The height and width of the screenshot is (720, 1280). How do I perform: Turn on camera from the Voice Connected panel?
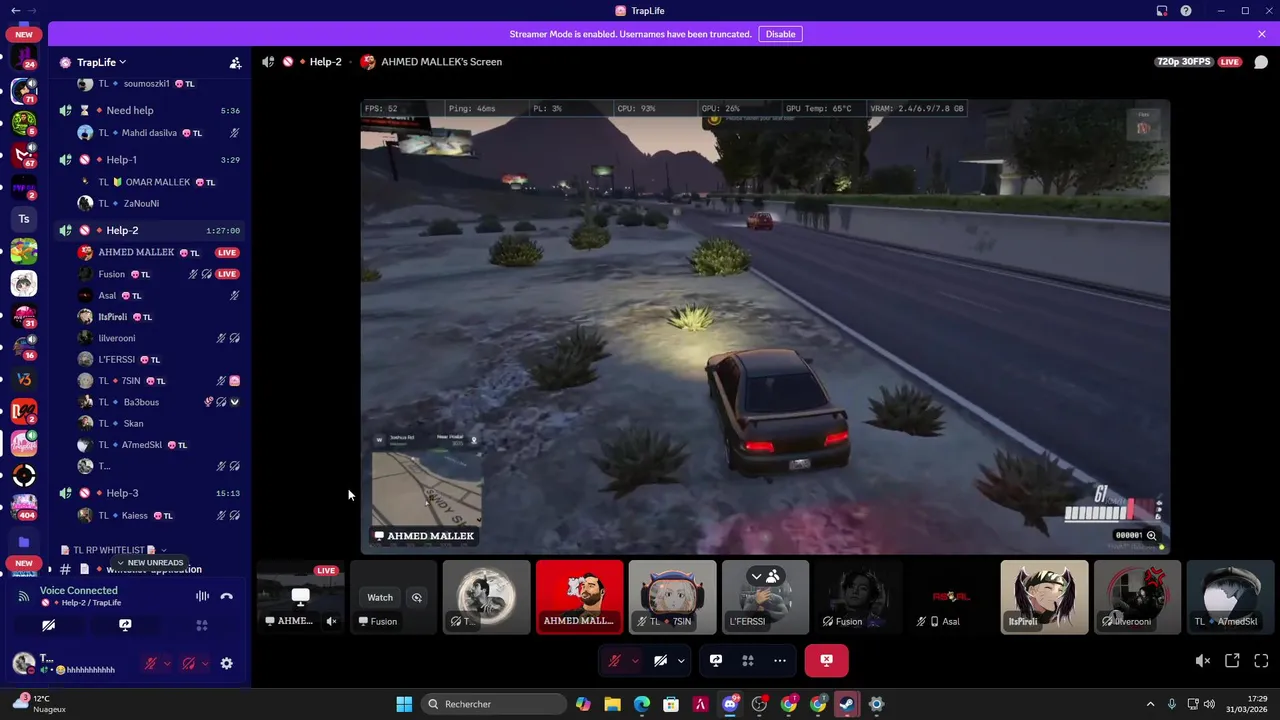(48, 625)
